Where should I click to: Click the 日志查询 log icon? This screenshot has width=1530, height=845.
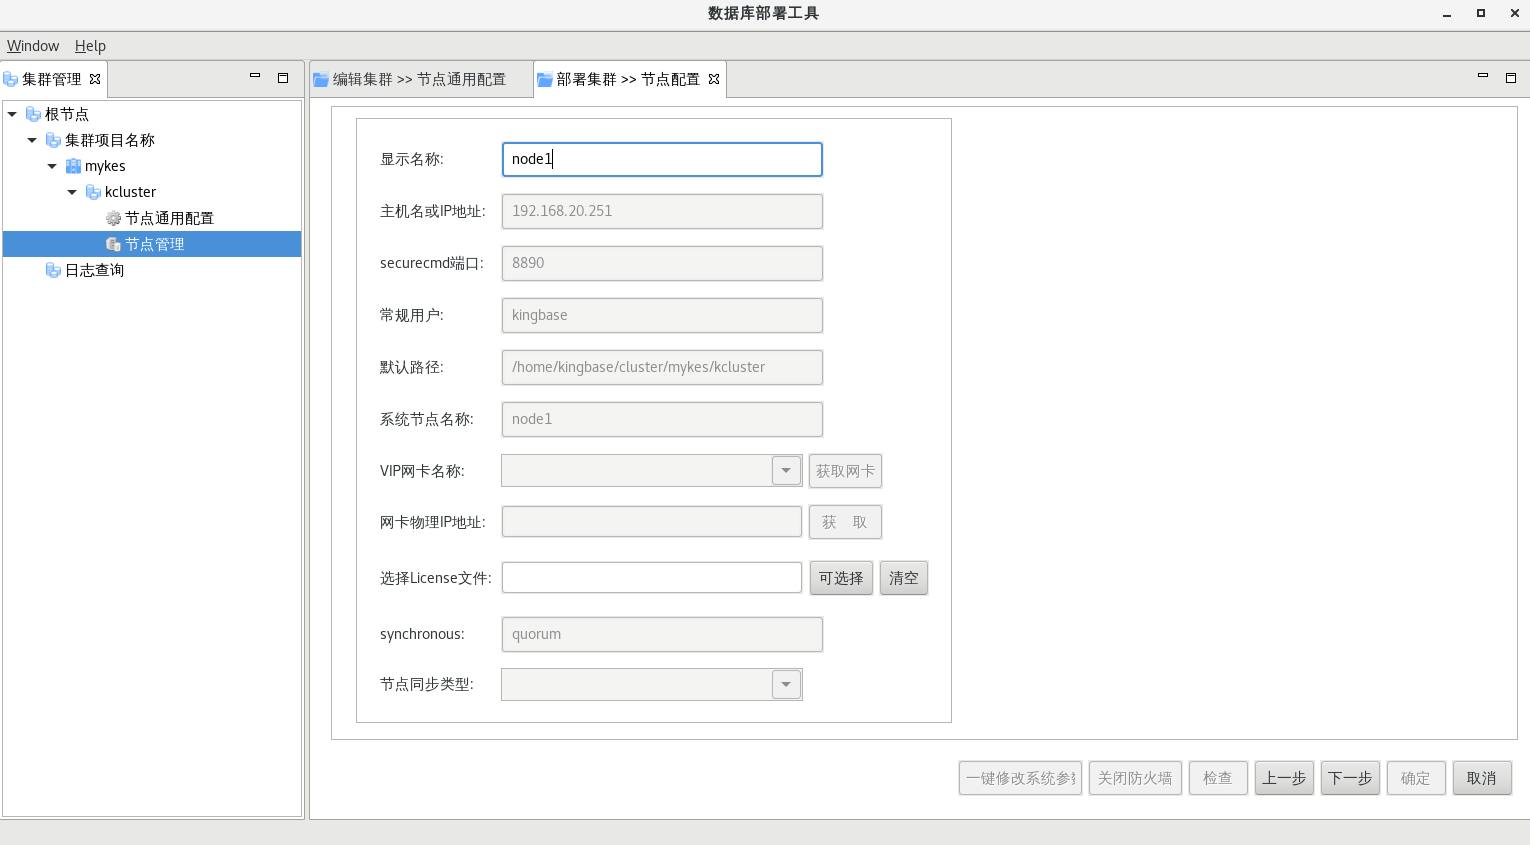pyautogui.click(x=53, y=270)
